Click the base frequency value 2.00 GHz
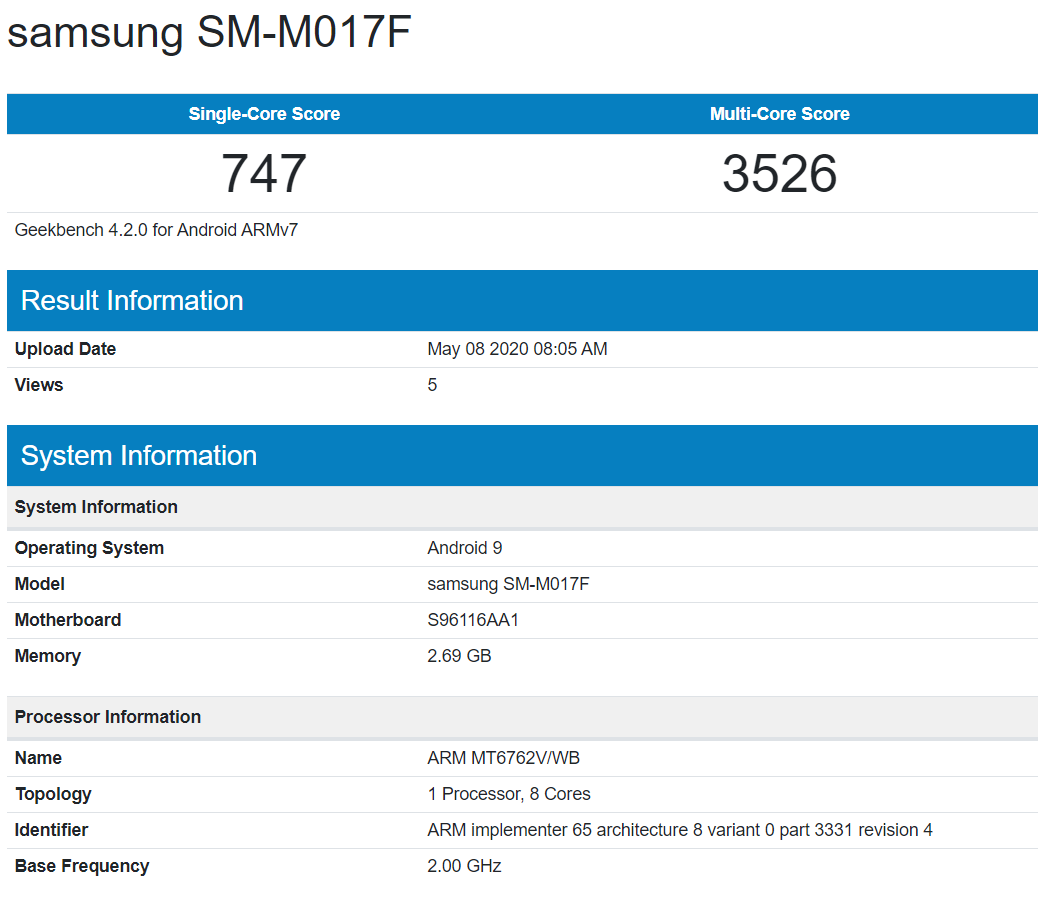 pos(464,866)
